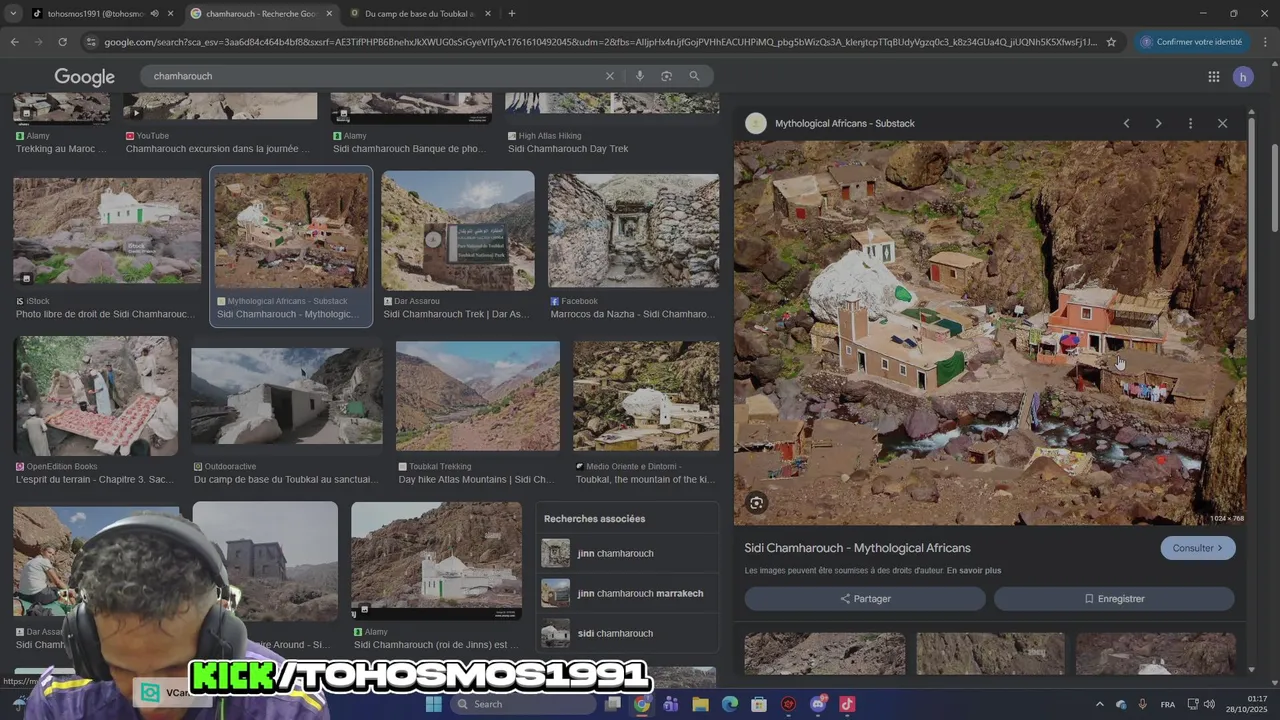Select related search 'sidi chamharouch'
This screenshot has height=720, width=1280.
pos(627,633)
